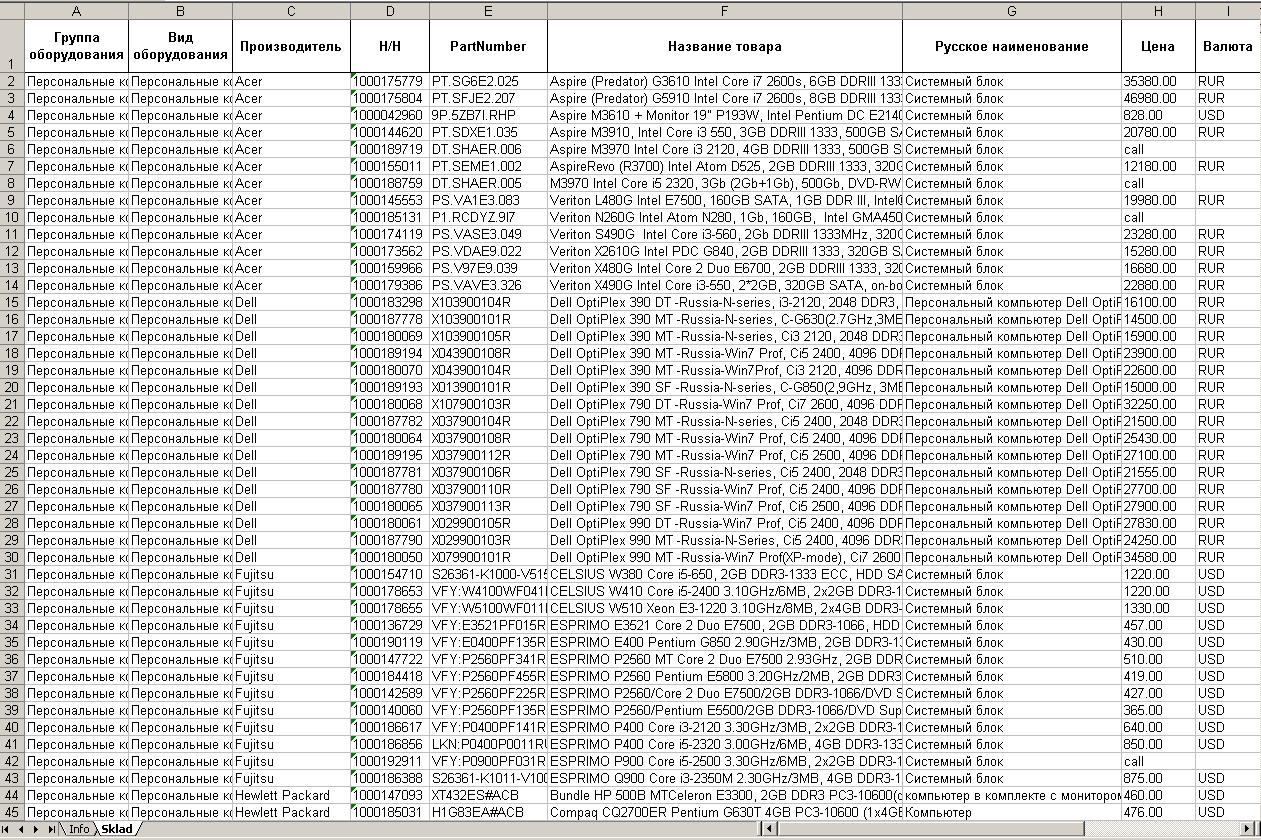Click the 'H/H' header cell
The width and height of the screenshot is (1261, 840).
[x=390, y=46]
